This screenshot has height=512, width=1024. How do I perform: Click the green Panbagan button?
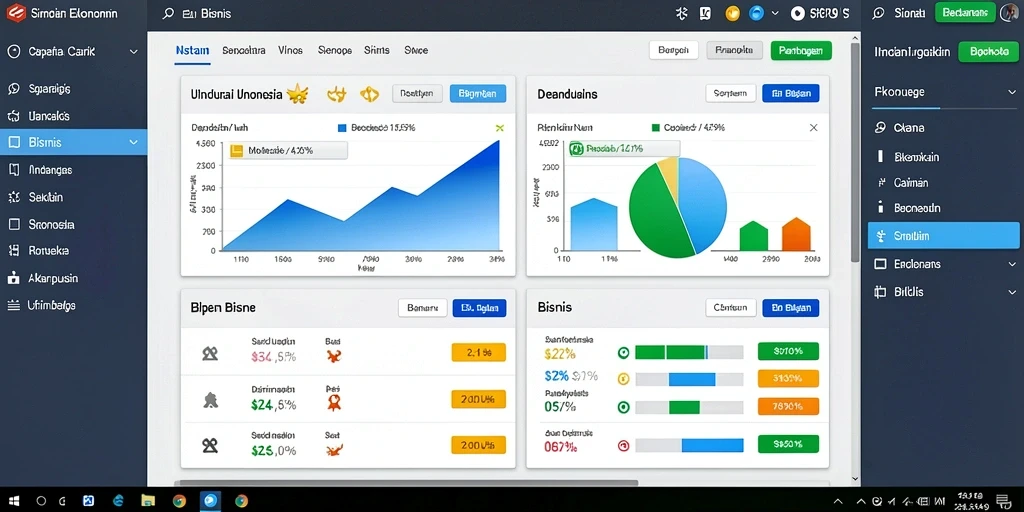[801, 50]
